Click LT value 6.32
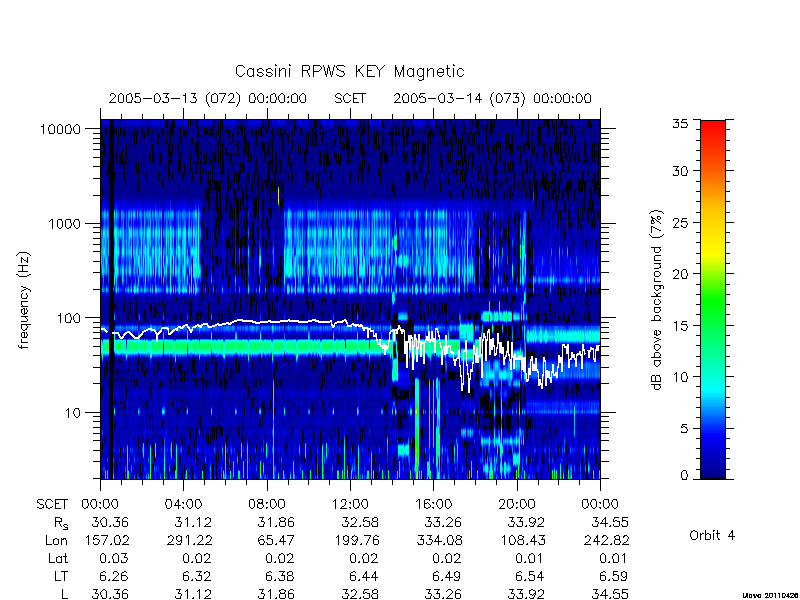Image resolution: width=800 pixels, height=600 pixels. pyautogui.click(x=199, y=576)
